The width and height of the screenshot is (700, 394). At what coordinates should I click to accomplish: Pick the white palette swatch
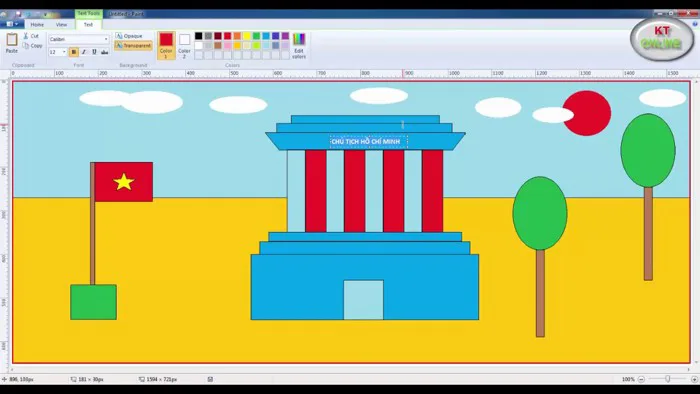point(199,46)
